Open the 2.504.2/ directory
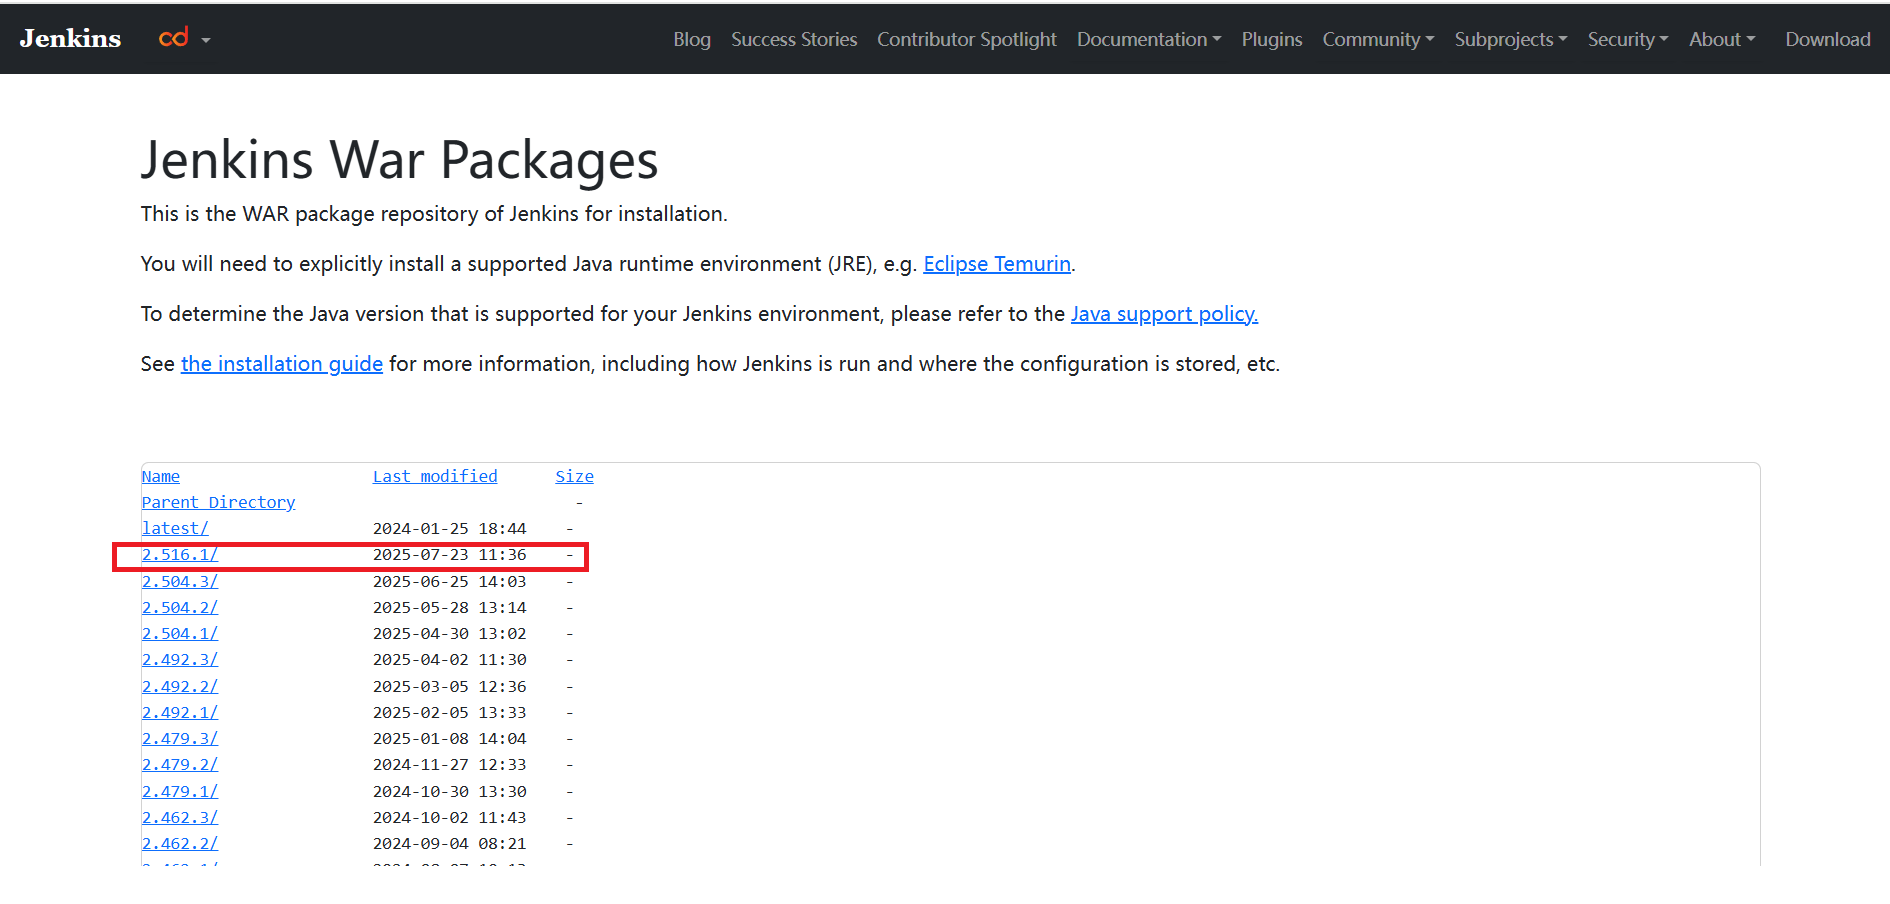Viewport: 1890px width, 904px height. [180, 607]
